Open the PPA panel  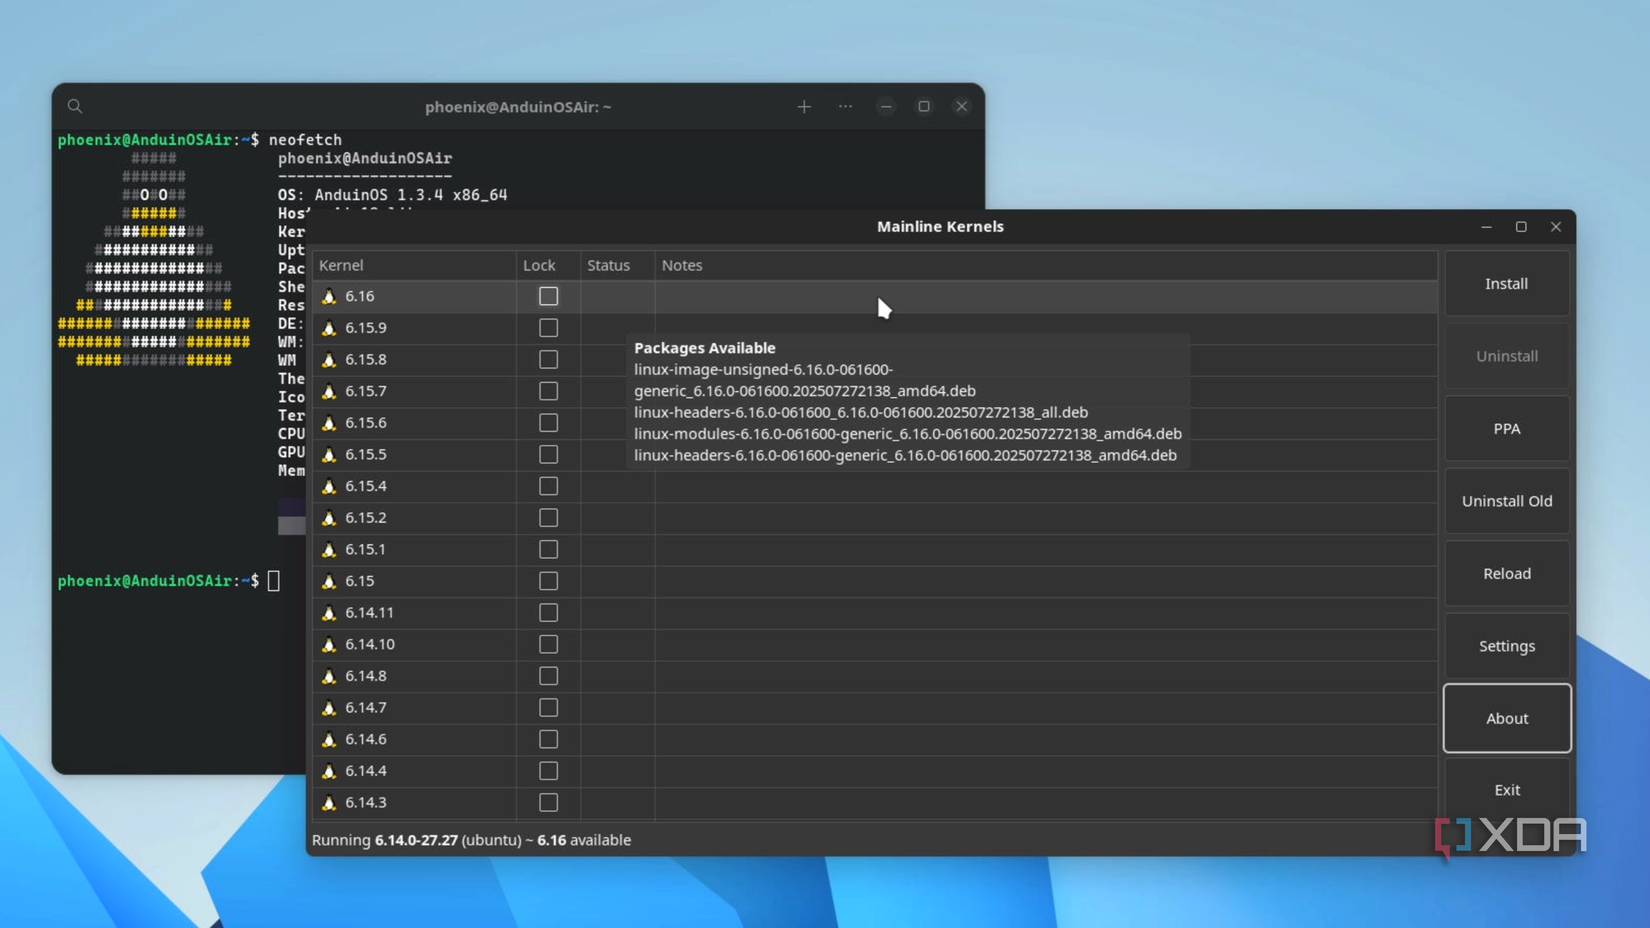pos(1506,428)
